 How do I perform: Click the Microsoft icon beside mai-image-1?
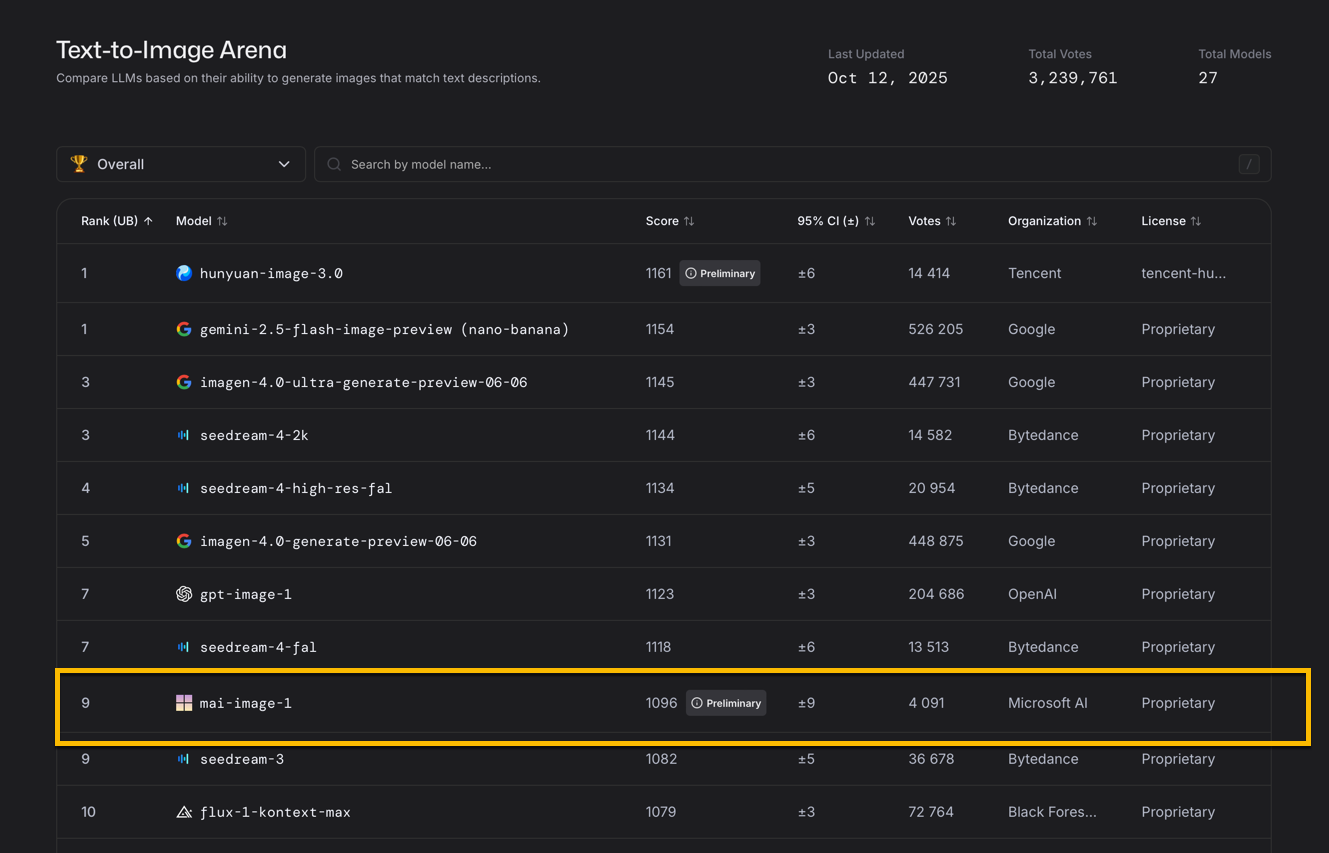(x=184, y=703)
